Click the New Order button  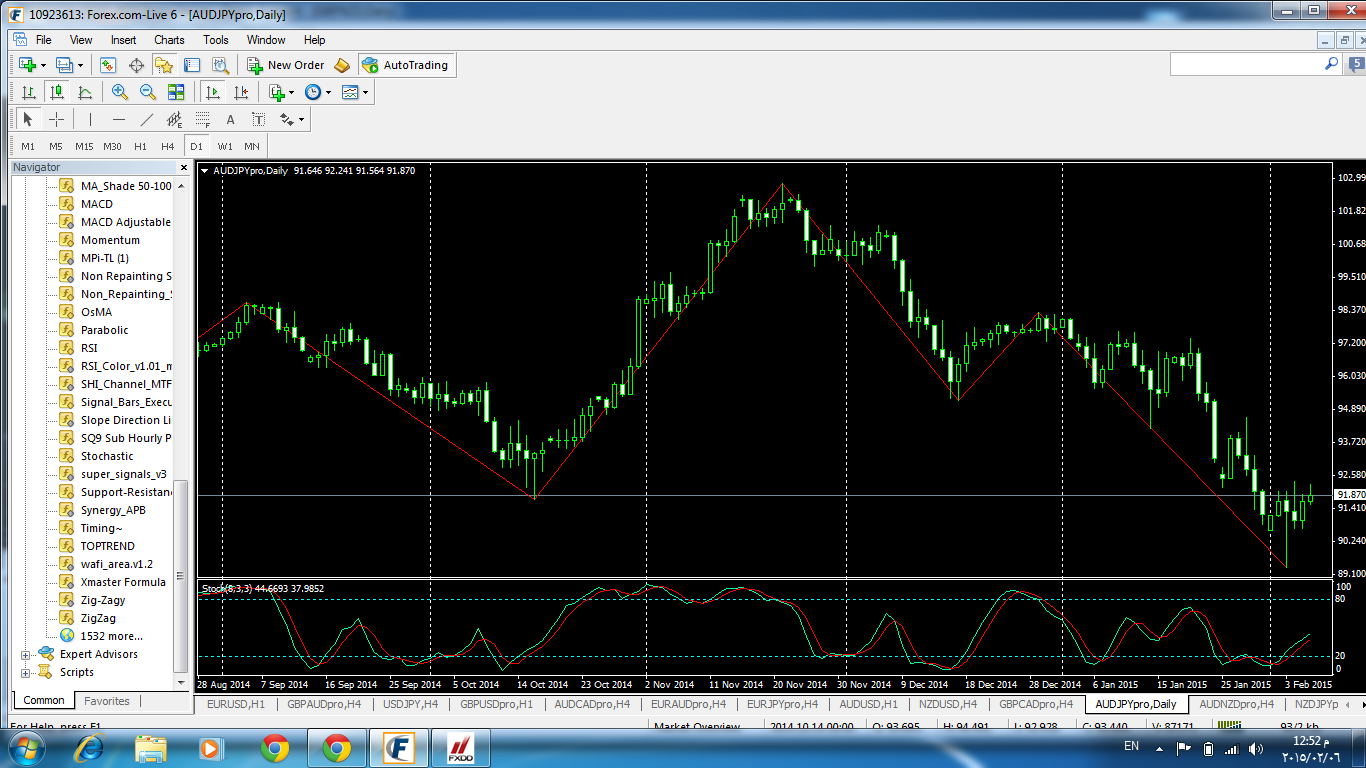click(286, 65)
